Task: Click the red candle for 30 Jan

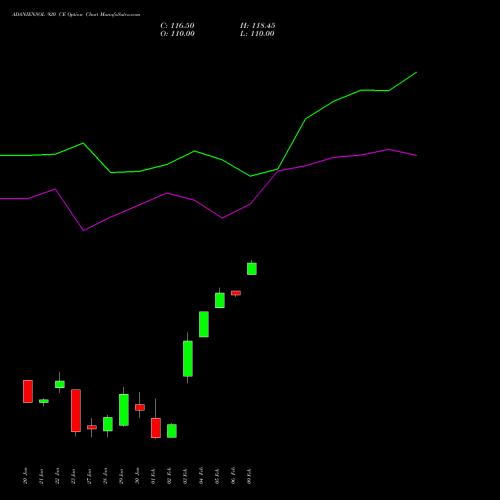Action: point(140,407)
